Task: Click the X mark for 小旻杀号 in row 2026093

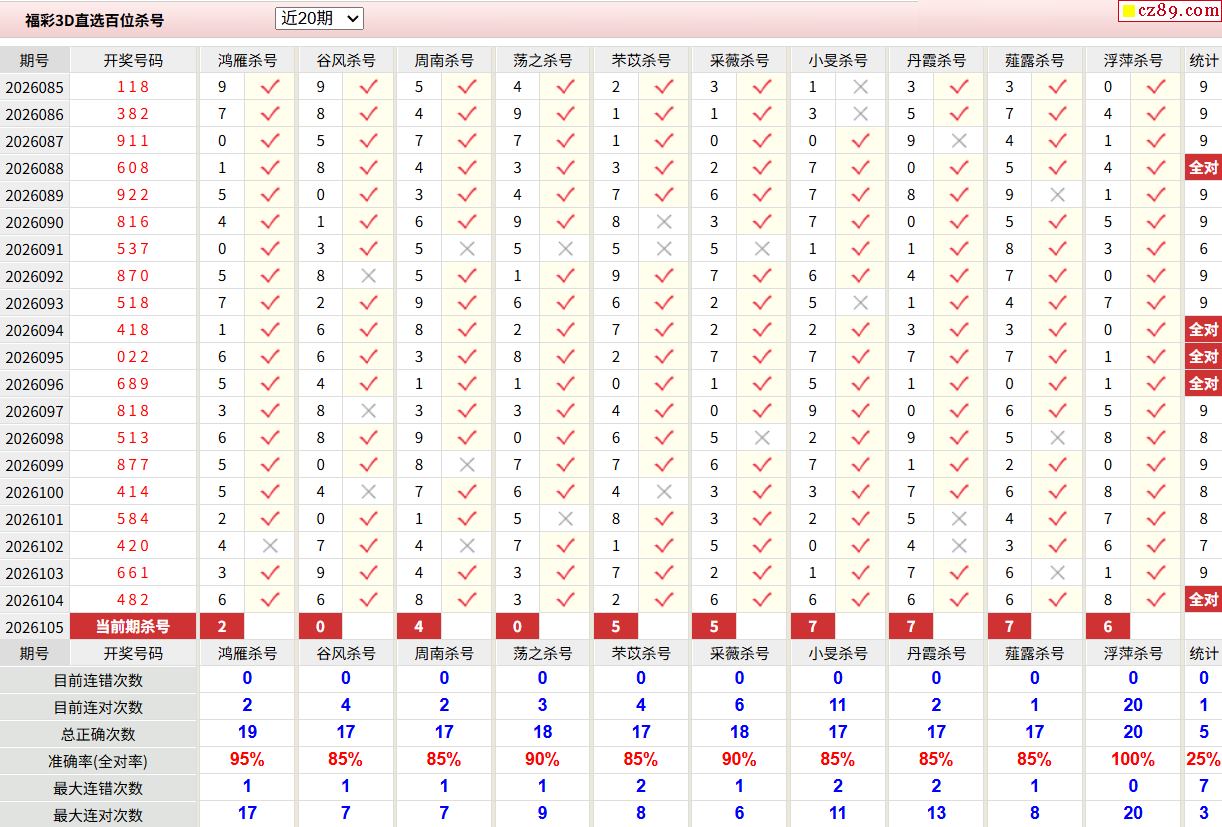Action: (x=860, y=303)
